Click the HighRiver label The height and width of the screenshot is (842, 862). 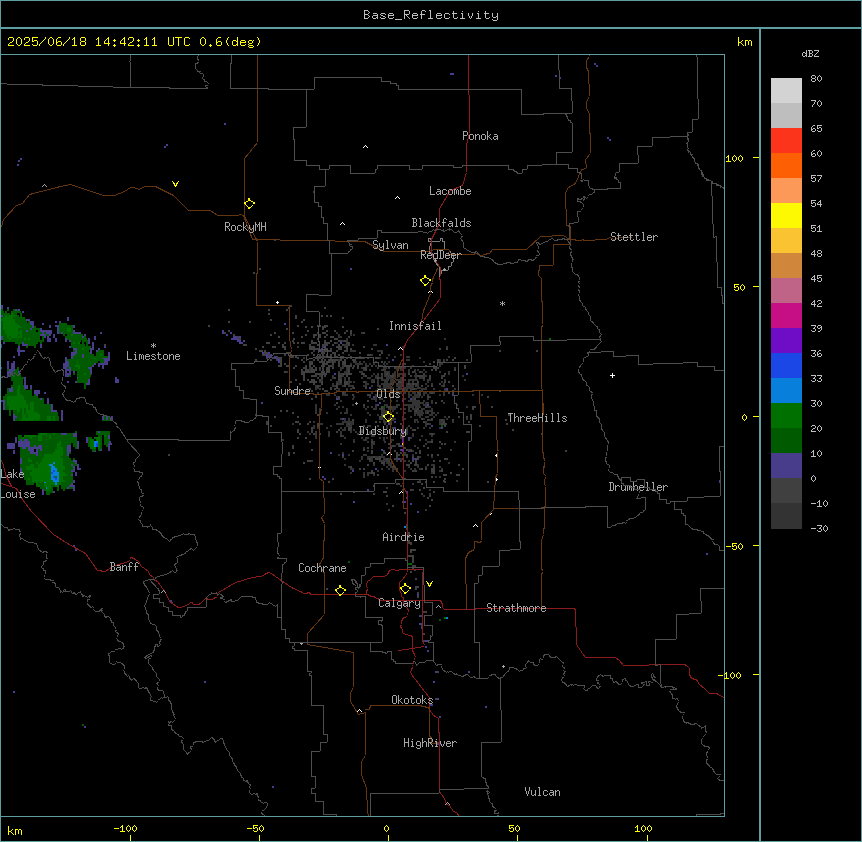pos(430,743)
